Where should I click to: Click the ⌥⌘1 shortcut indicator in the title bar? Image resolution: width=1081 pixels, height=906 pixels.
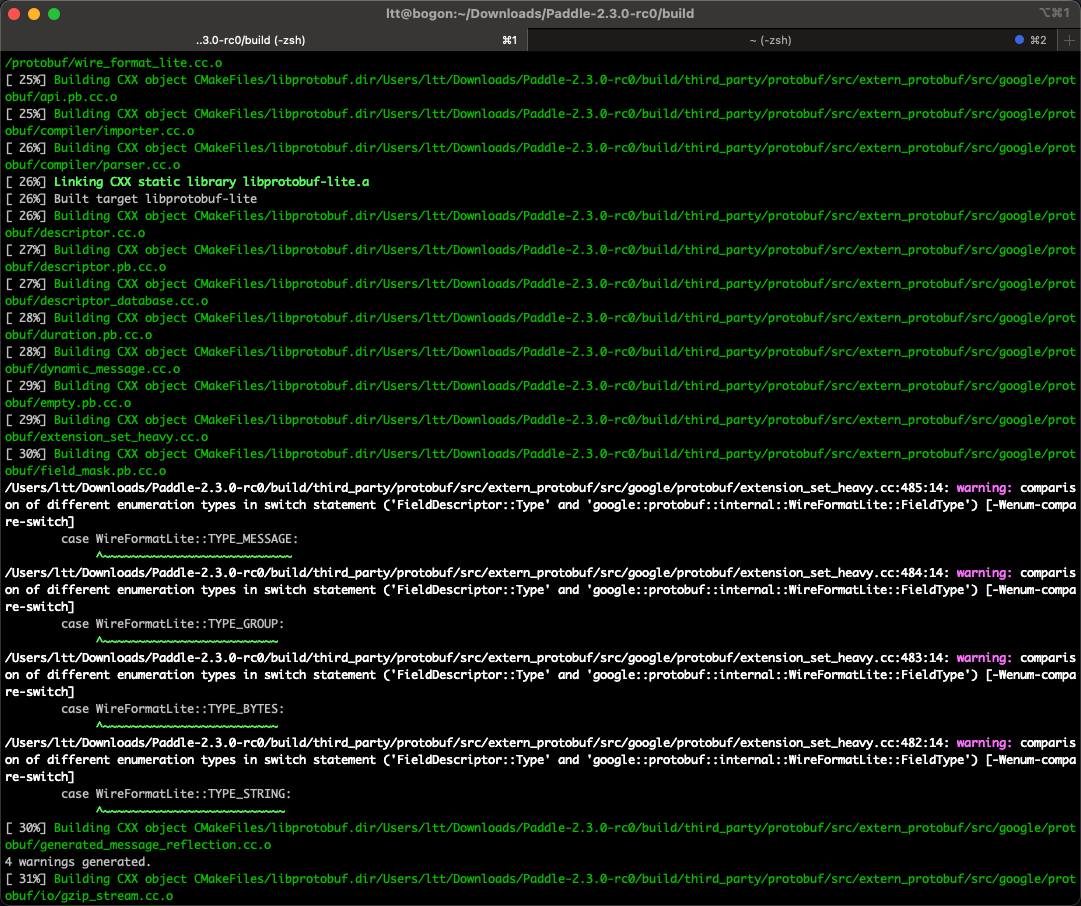pyautogui.click(x=1056, y=13)
